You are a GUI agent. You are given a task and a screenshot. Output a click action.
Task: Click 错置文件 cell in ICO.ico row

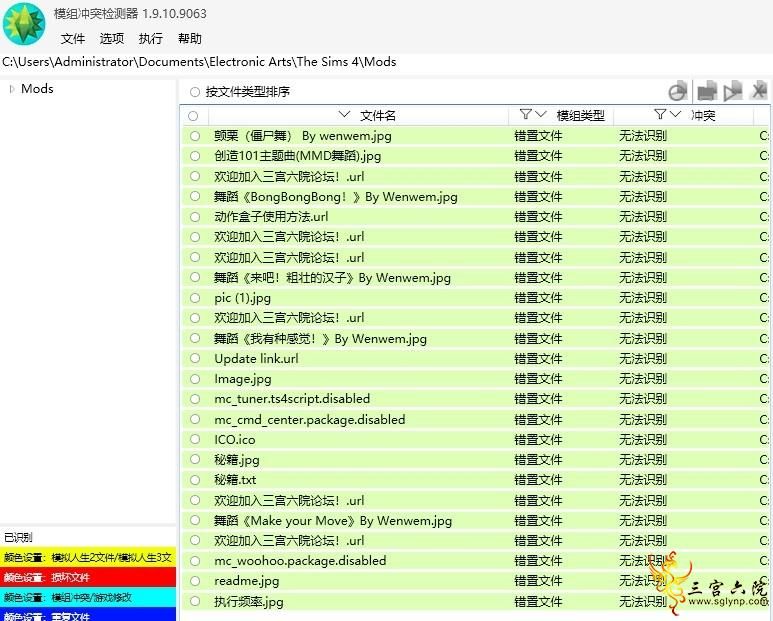pos(538,439)
